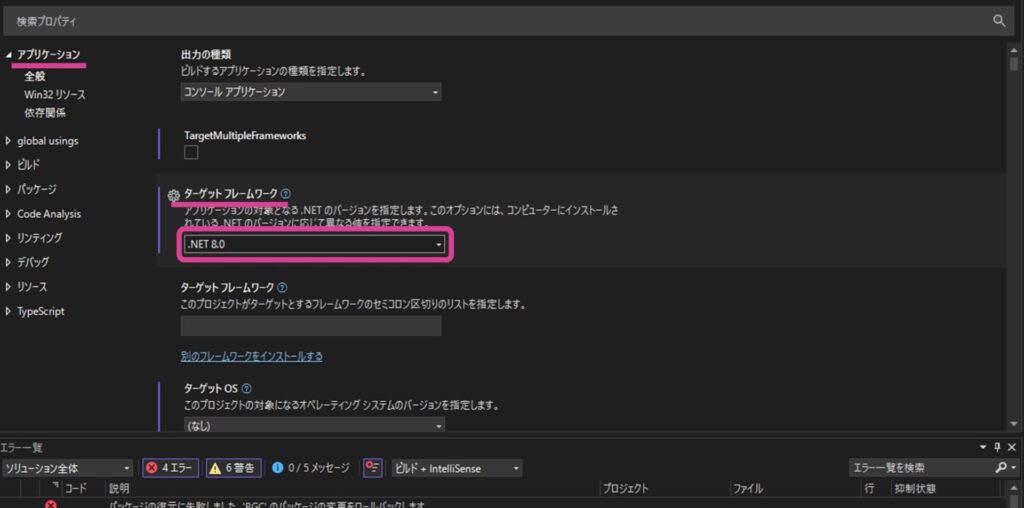Click gear icon beside ターゲット フレームワーク
The height and width of the screenshot is (508, 1024).
[x=173, y=195]
